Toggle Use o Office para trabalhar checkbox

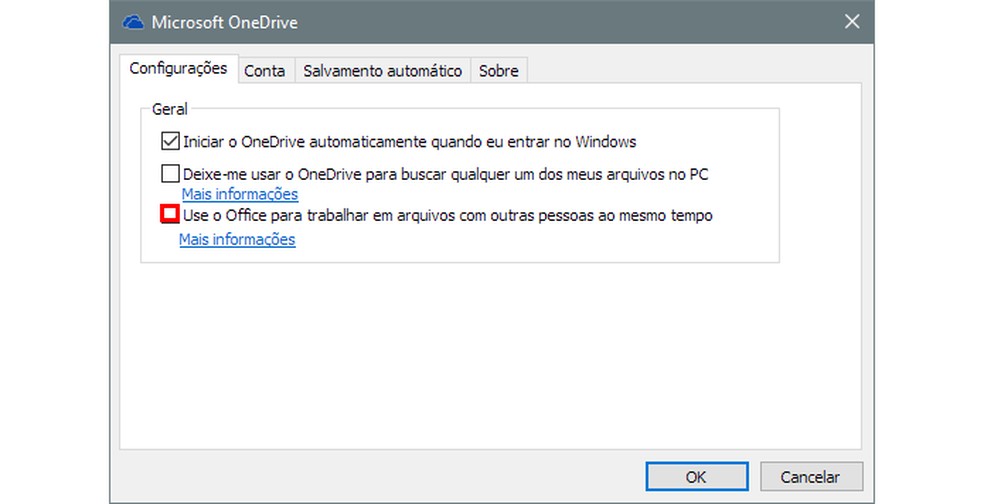(x=170, y=215)
